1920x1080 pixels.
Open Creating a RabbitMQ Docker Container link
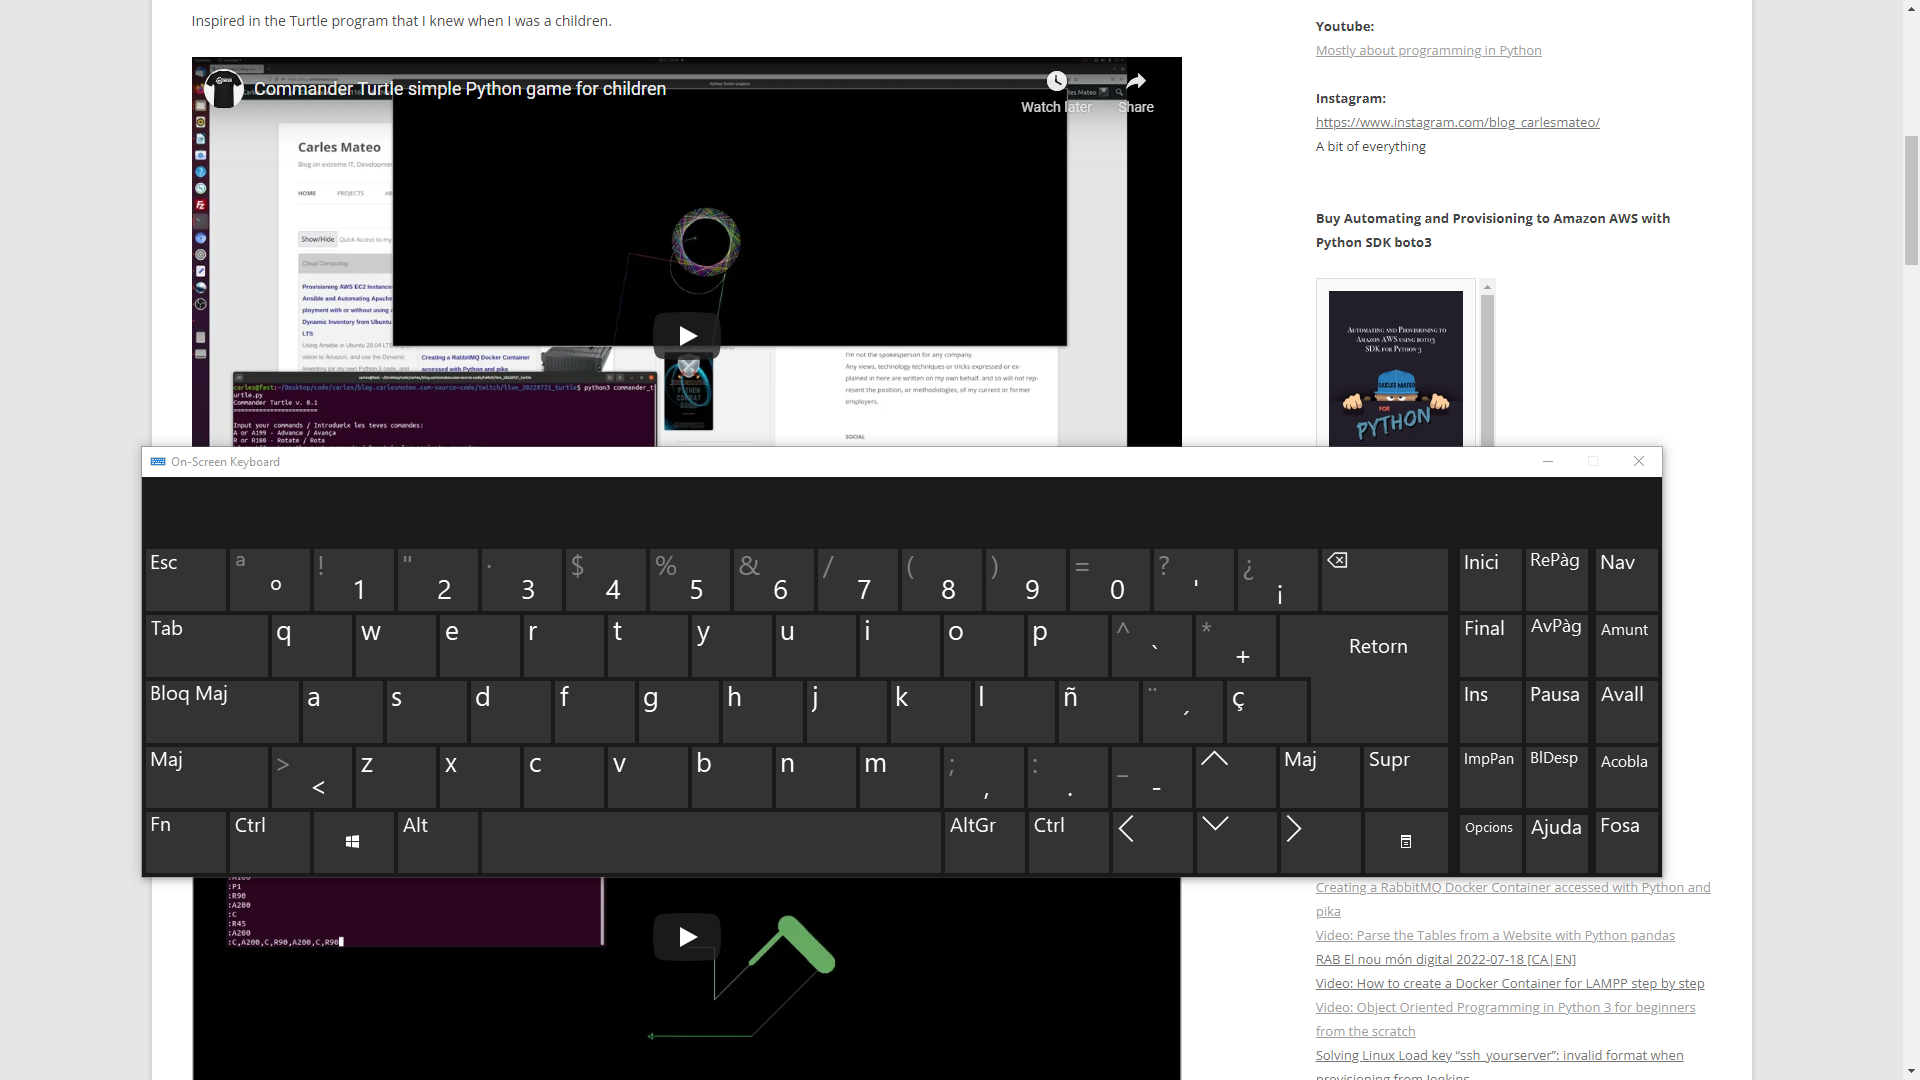(x=1513, y=888)
